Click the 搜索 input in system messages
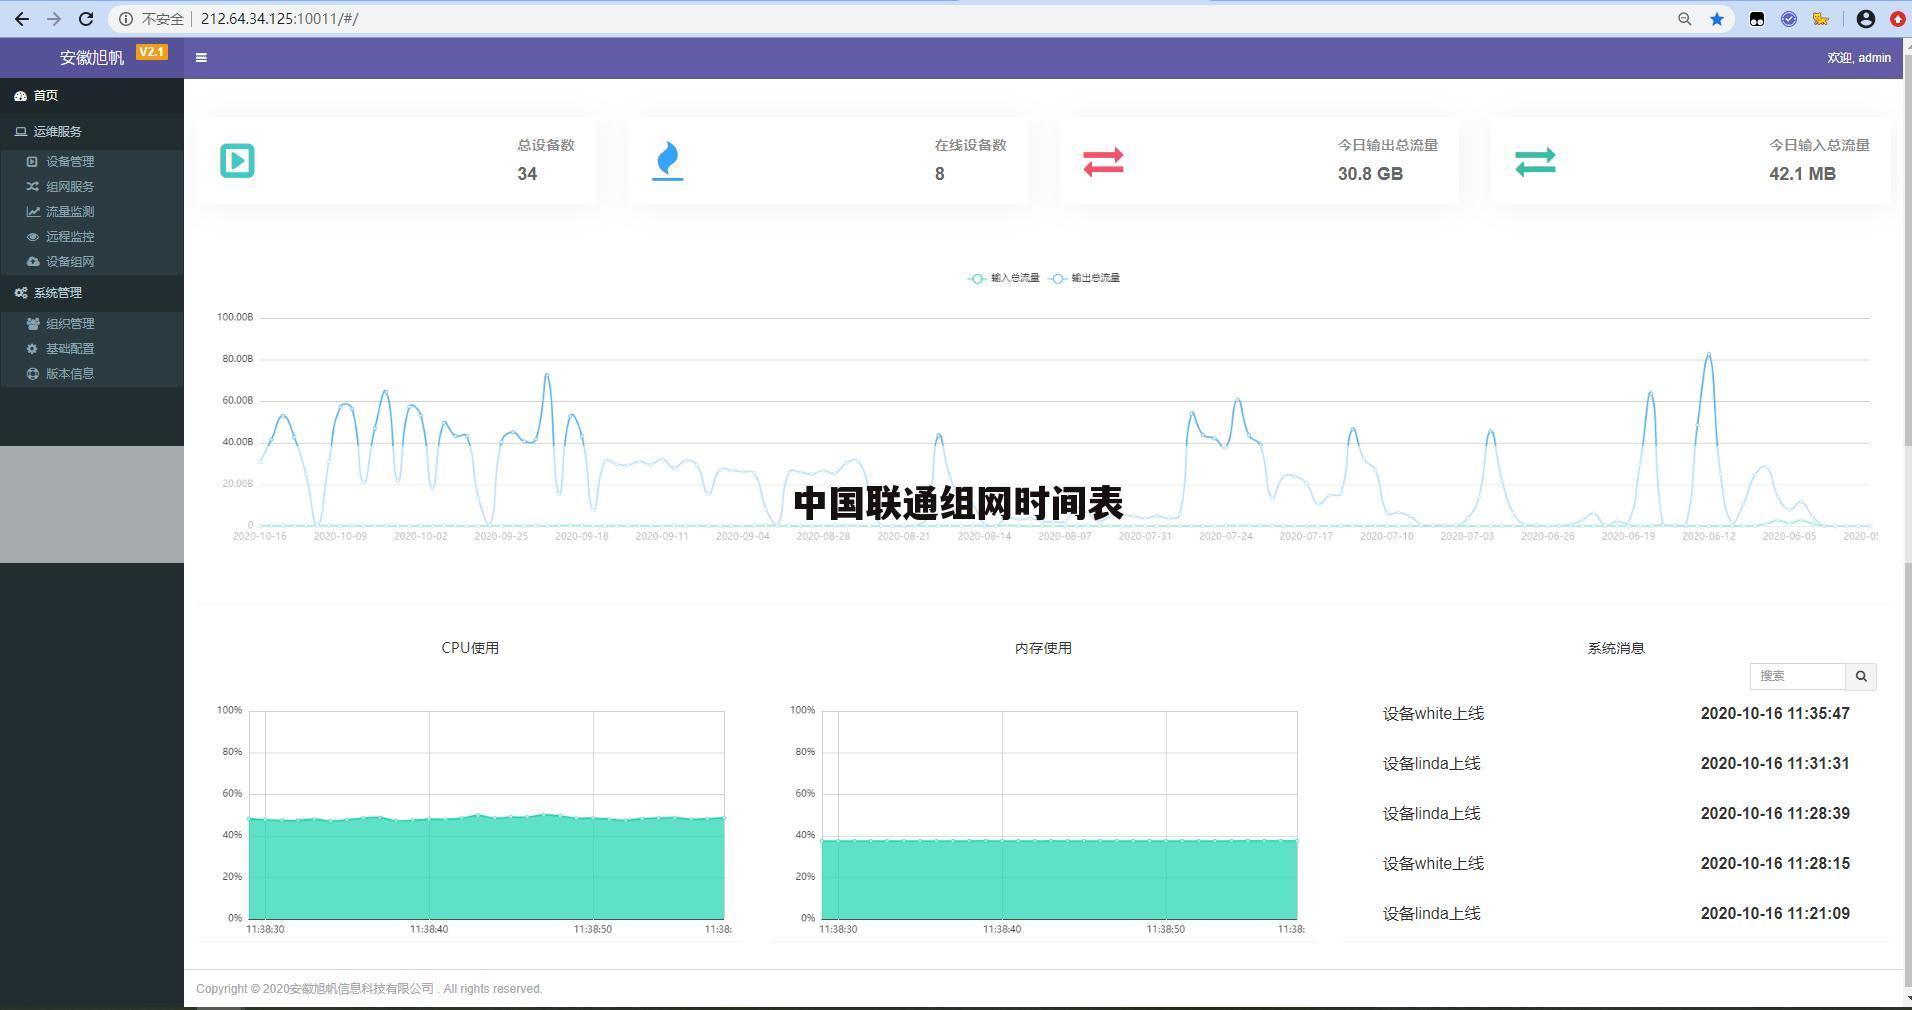The image size is (1912, 1010). point(1797,677)
